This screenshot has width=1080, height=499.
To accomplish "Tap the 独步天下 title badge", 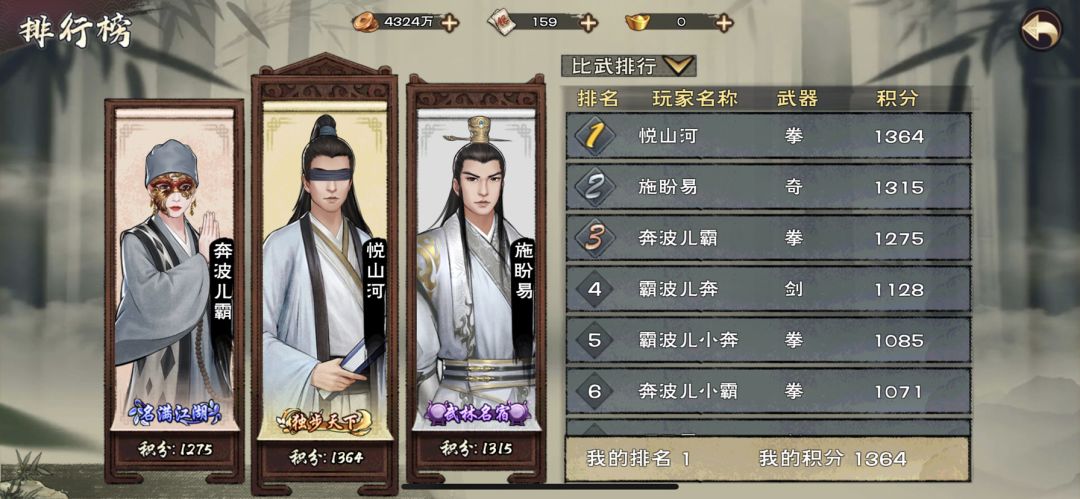I will (324, 422).
